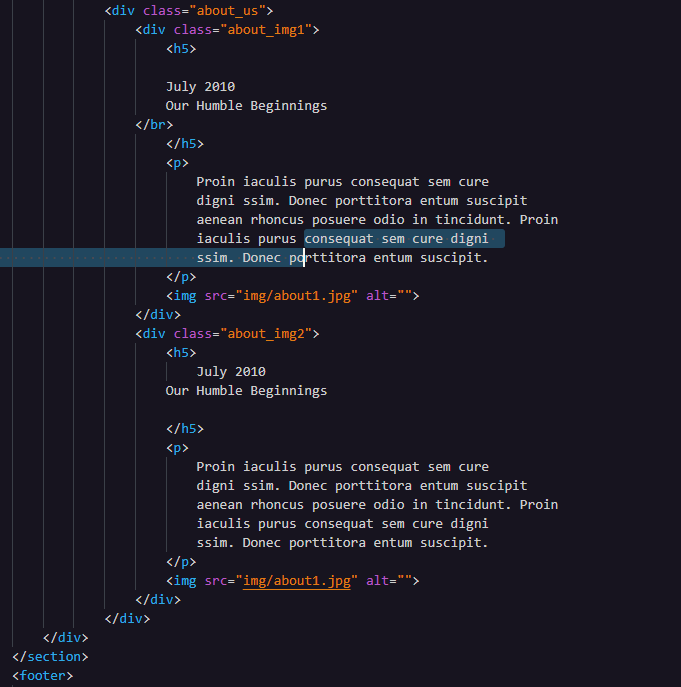Click the </div> closing about_img1
The image size is (681, 687).
158,315
